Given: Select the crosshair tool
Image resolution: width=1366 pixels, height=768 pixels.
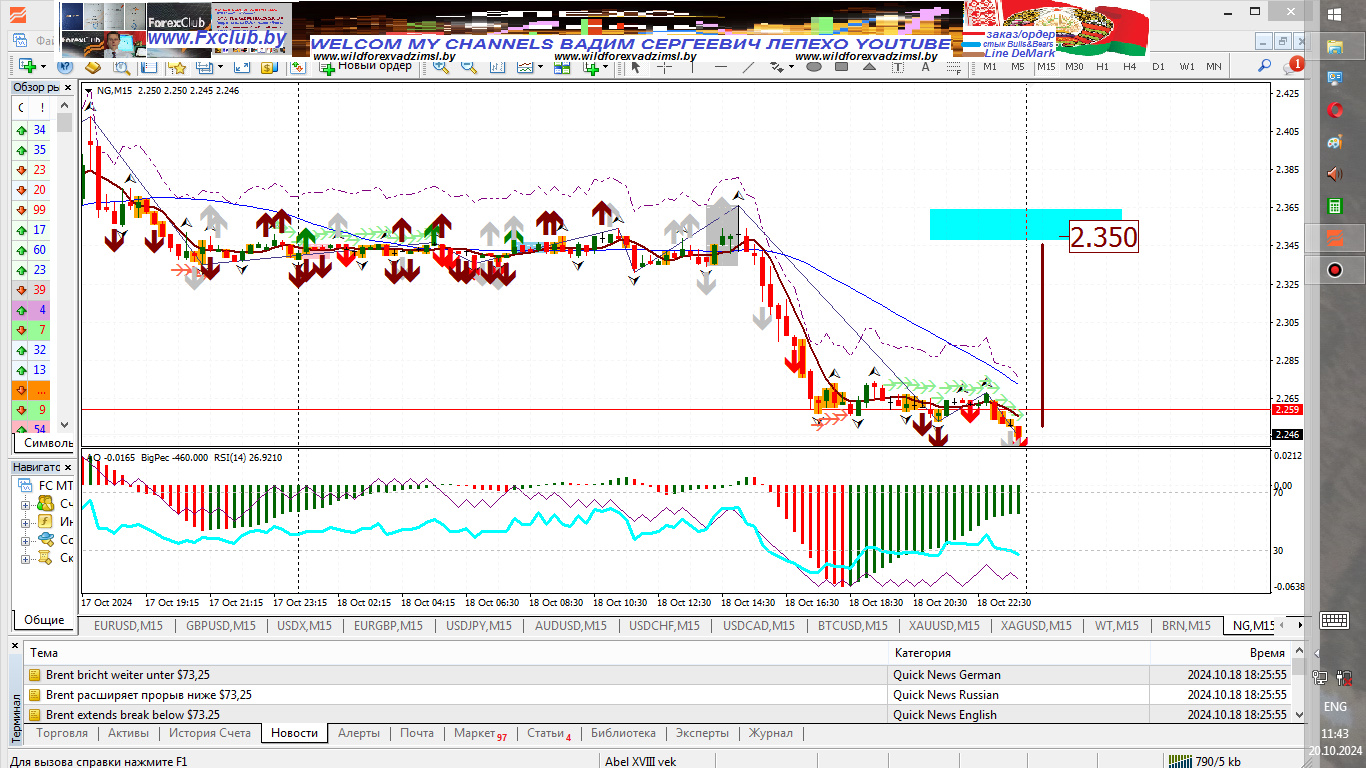Looking at the screenshot, I should (x=664, y=67).
